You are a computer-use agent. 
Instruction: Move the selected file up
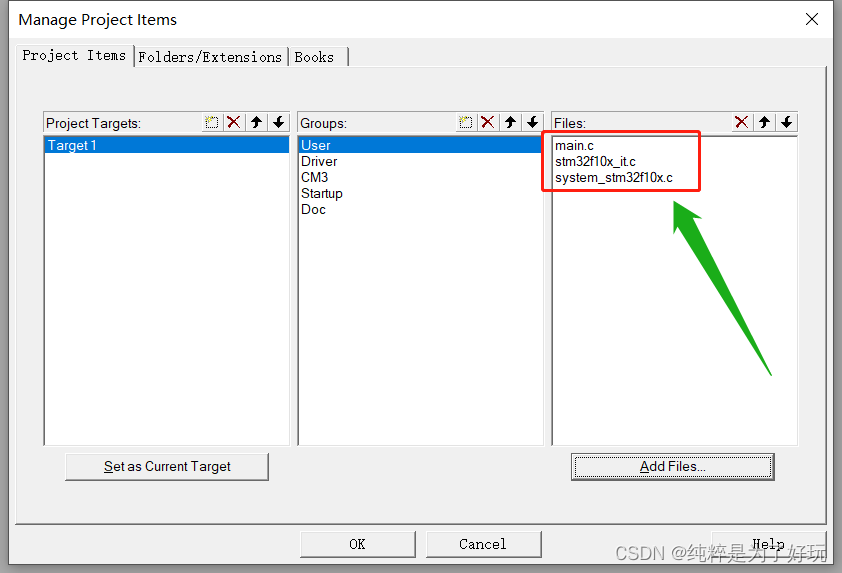point(765,122)
